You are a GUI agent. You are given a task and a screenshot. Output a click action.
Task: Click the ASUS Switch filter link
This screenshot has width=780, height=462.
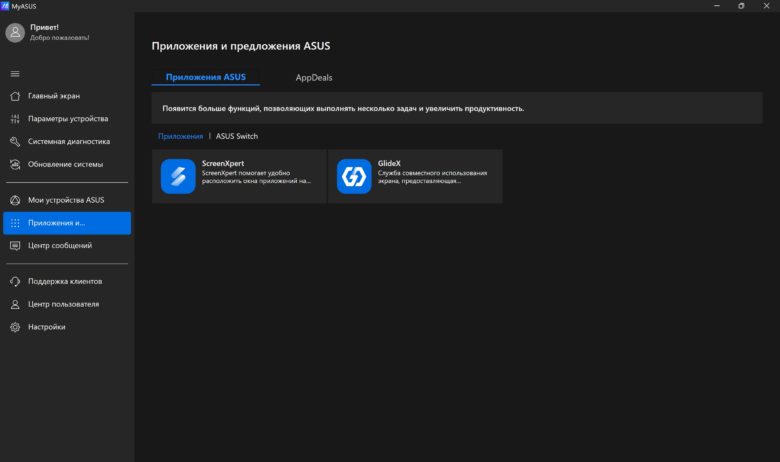click(237, 136)
